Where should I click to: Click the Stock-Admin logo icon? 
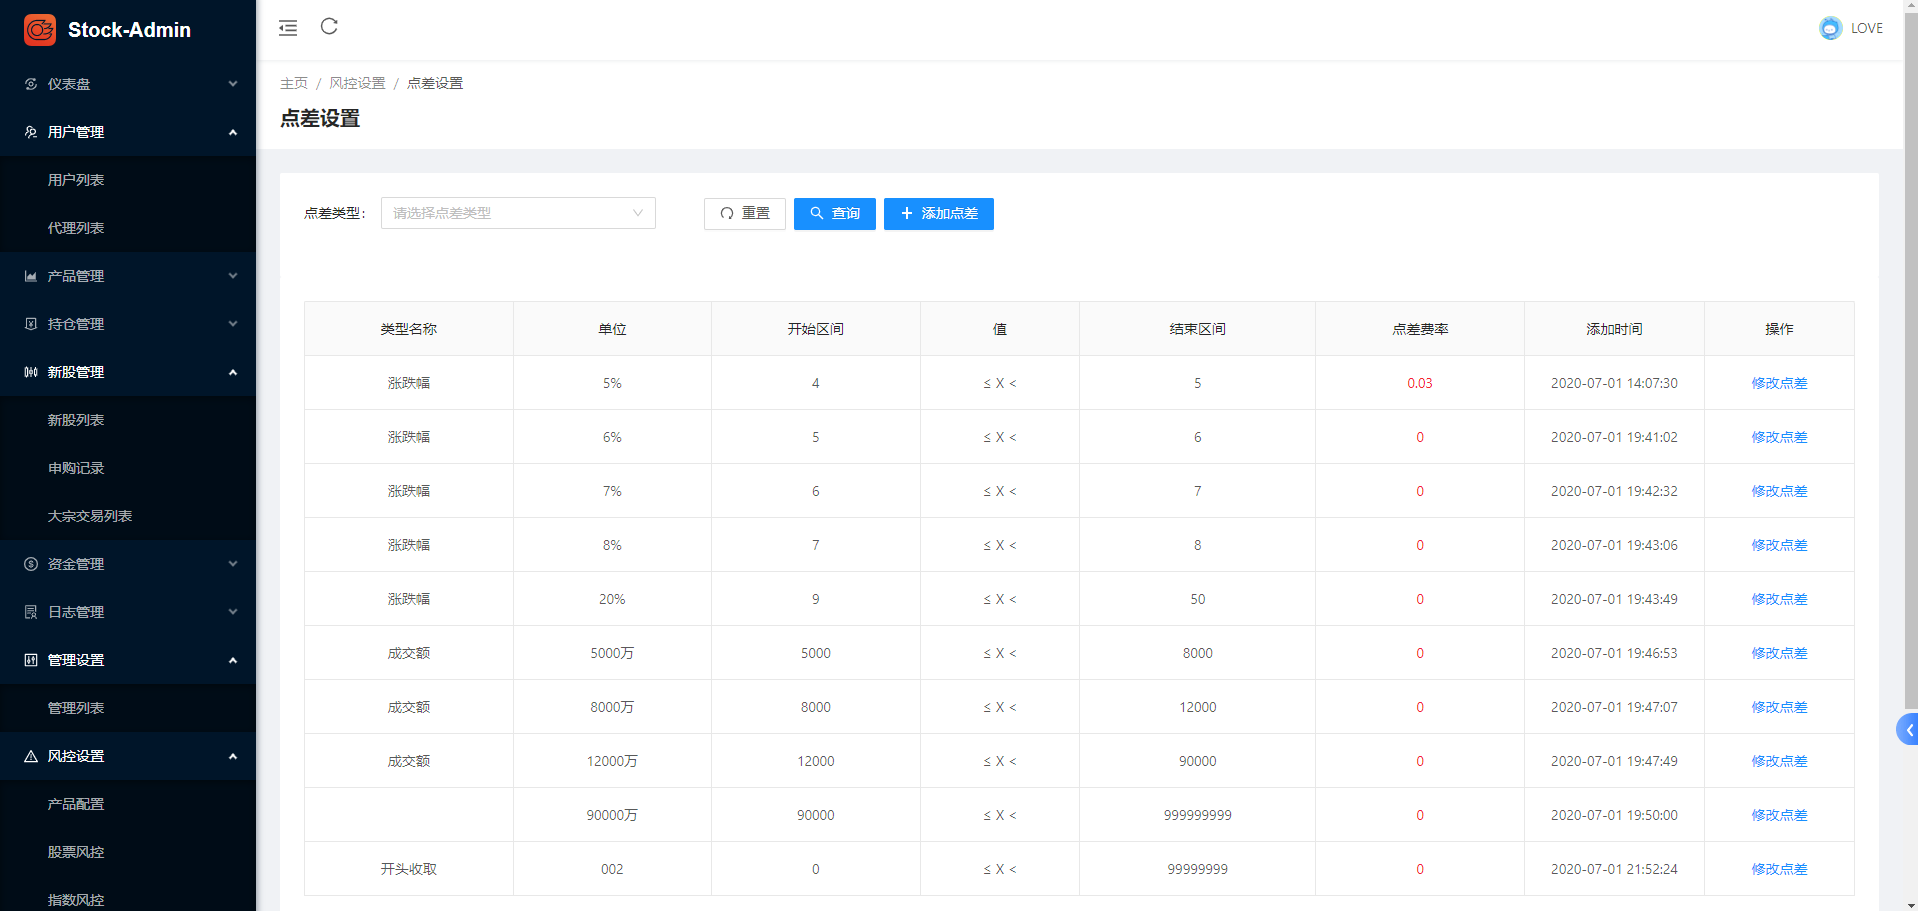[x=40, y=30]
